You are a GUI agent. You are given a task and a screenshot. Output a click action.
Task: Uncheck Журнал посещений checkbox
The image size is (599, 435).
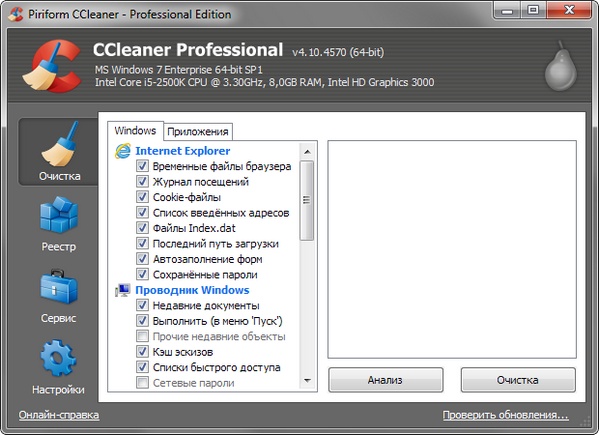(x=142, y=181)
